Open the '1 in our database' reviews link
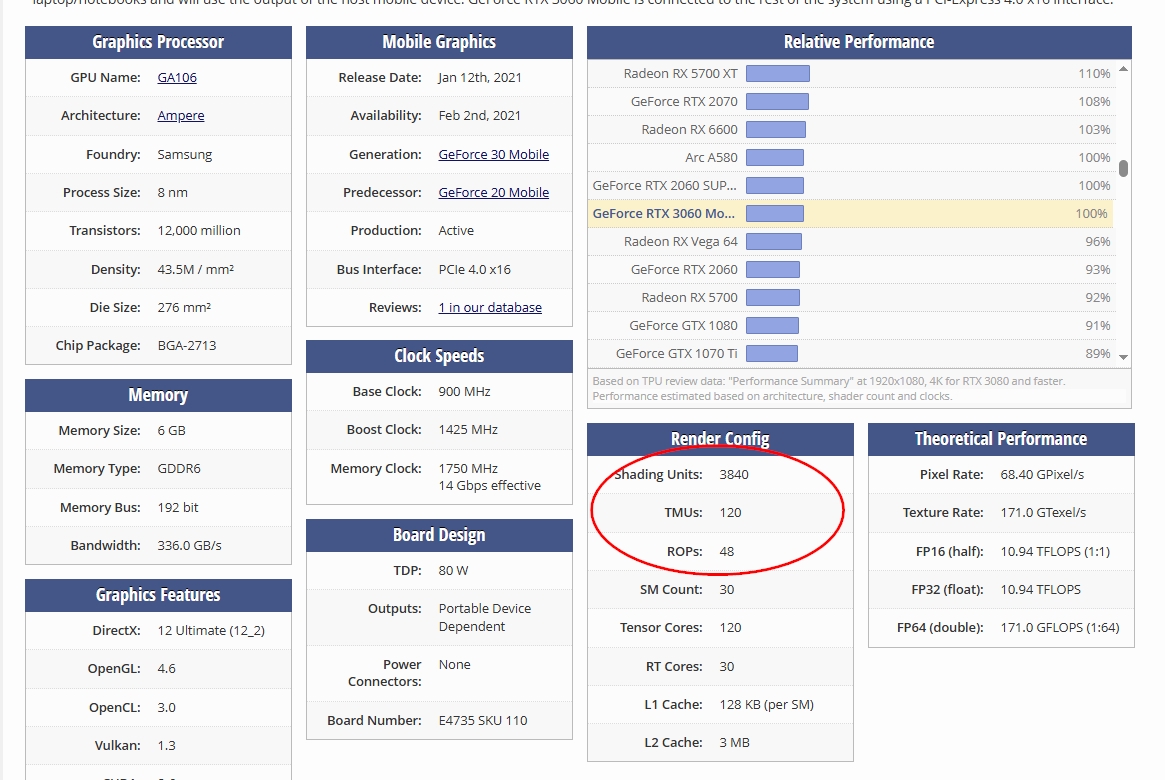Viewport: 1165px width, 780px height. coord(490,307)
